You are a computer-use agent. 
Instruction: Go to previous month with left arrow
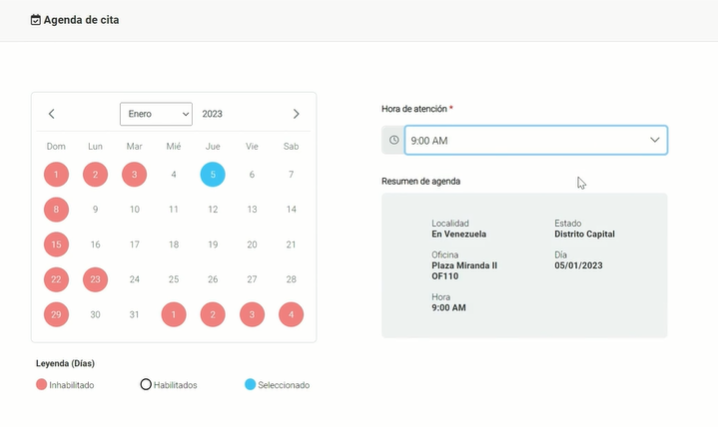[x=52, y=114]
